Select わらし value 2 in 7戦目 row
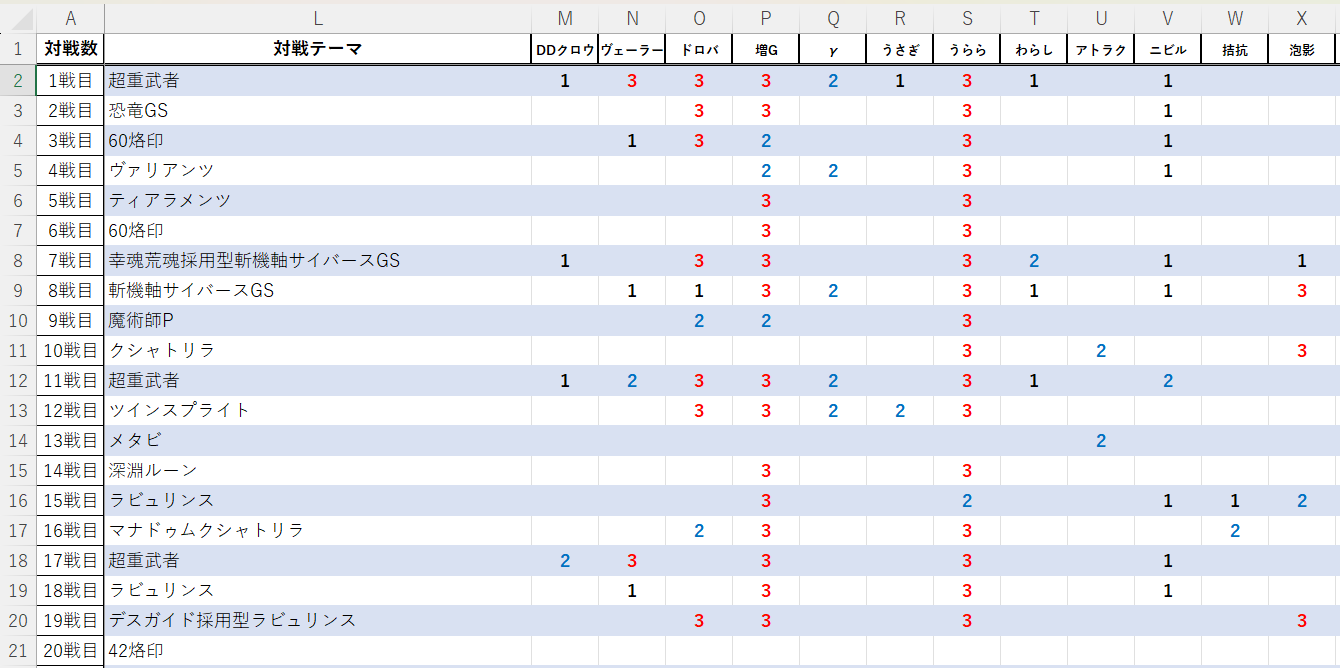 pos(1034,260)
